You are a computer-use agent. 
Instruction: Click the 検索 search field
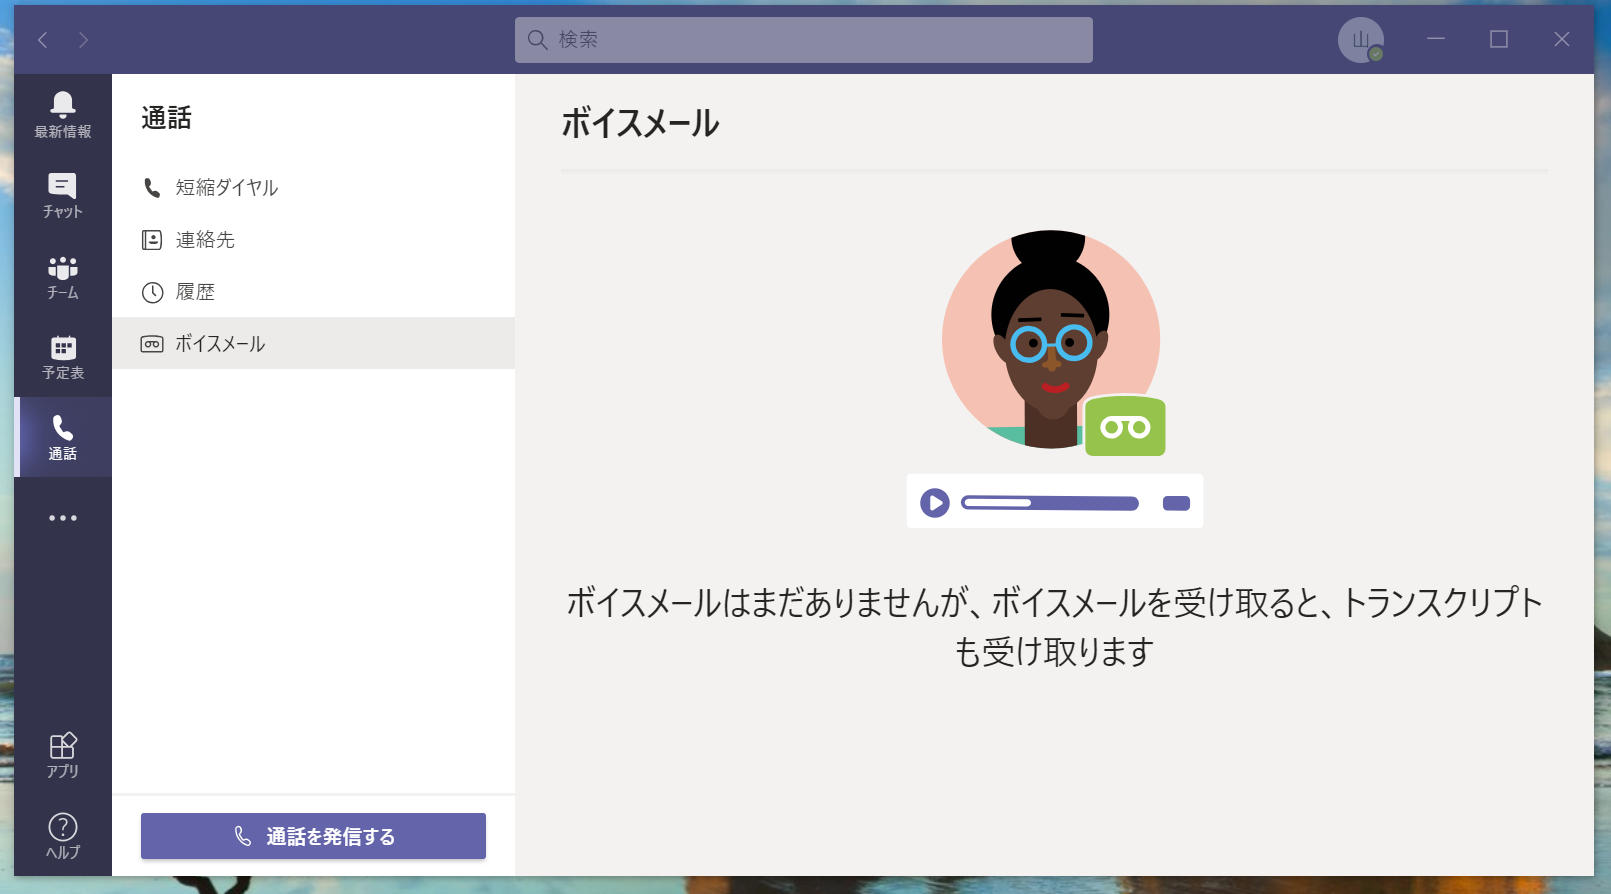(x=803, y=40)
